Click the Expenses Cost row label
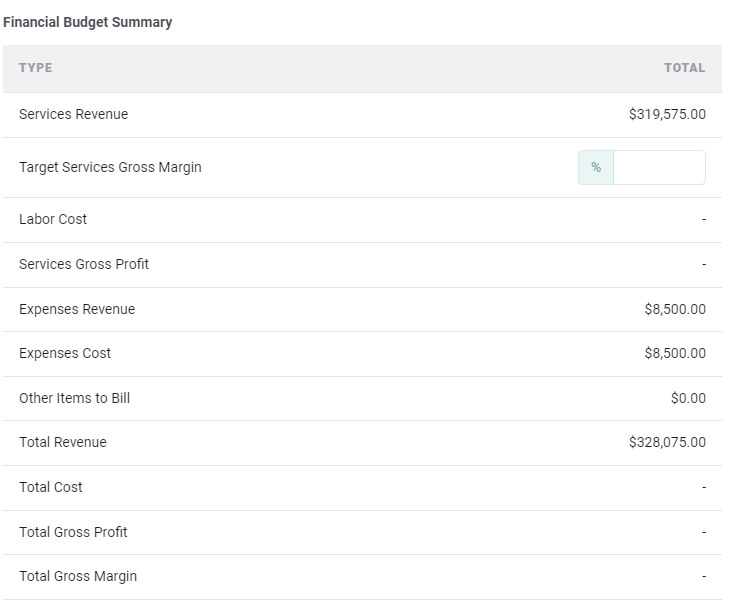 (x=65, y=353)
